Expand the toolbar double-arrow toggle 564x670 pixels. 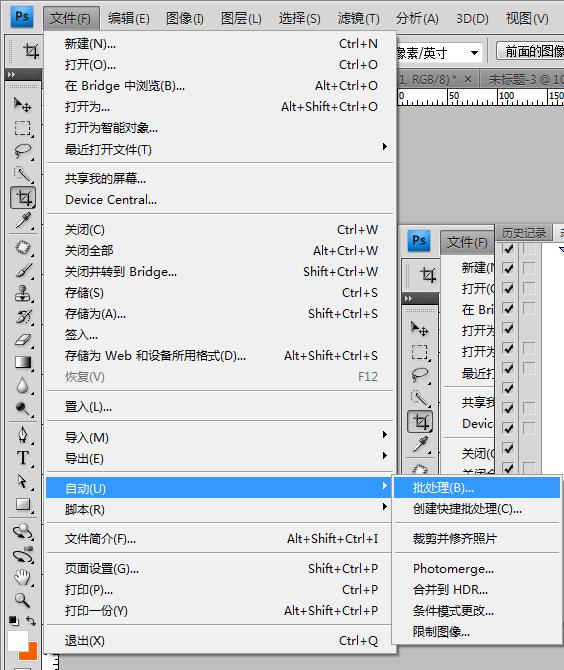[12, 74]
